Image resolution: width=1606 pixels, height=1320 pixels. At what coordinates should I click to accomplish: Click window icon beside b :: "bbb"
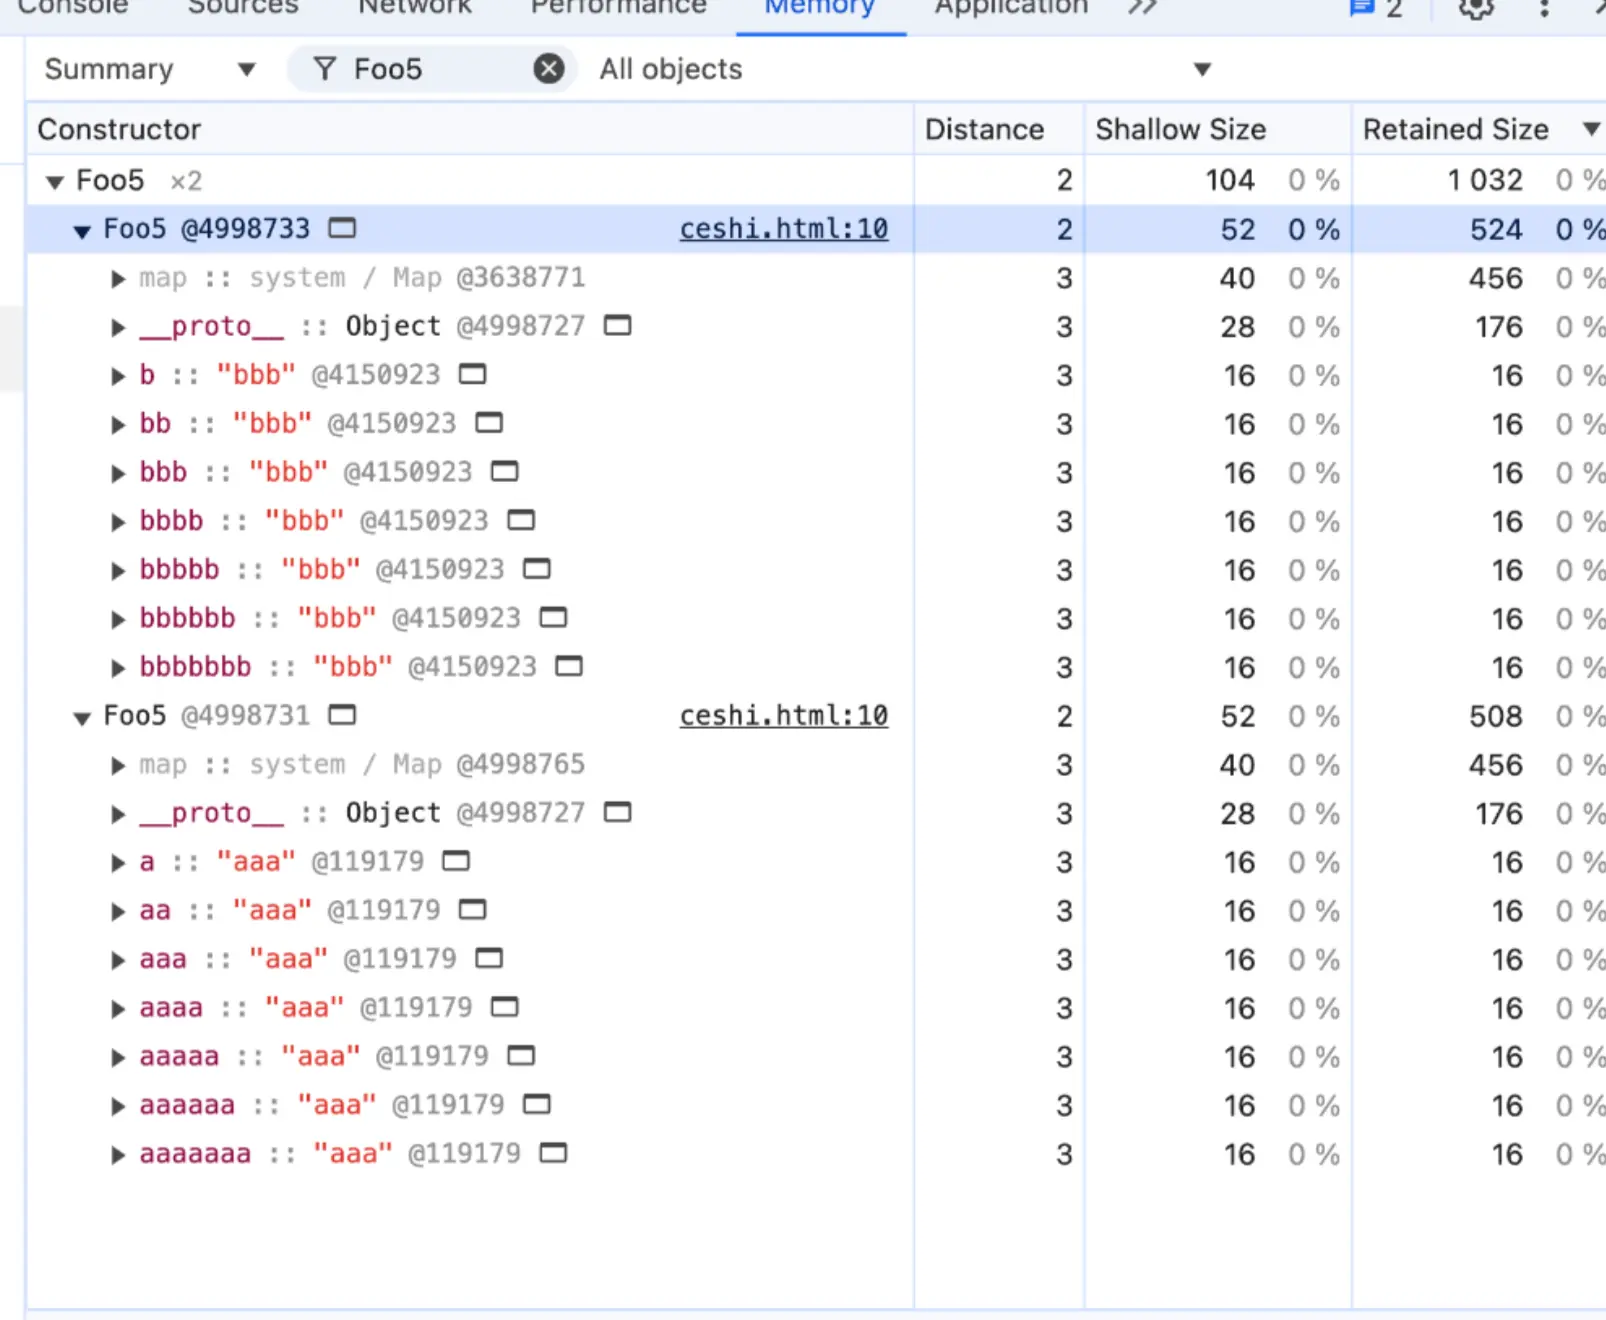point(472,374)
